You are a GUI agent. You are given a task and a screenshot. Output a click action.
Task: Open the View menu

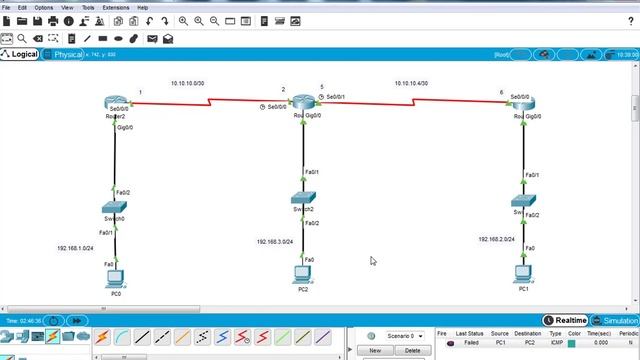point(67,7)
